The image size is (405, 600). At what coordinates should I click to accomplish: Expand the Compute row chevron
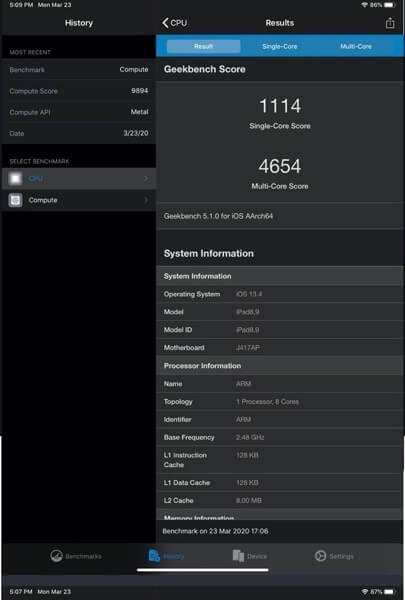146,200
